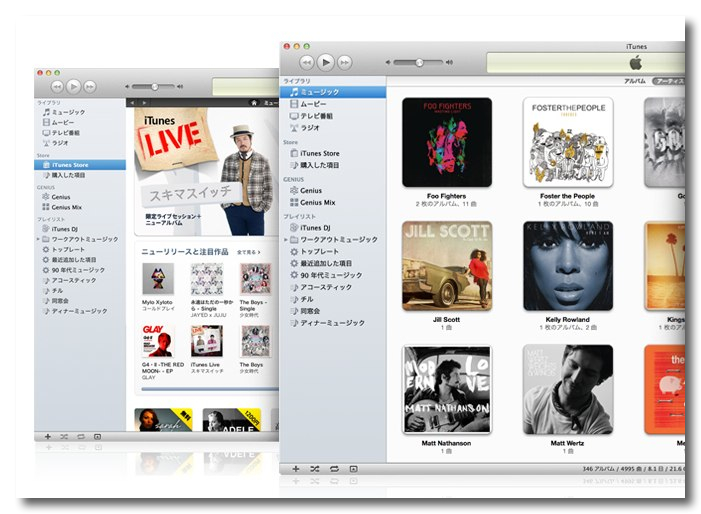Image resolution: width=701 pixels, height=514 pixels.
Task: Expand ワークアウトミュージック folder in back window
Action: [38, 239]
